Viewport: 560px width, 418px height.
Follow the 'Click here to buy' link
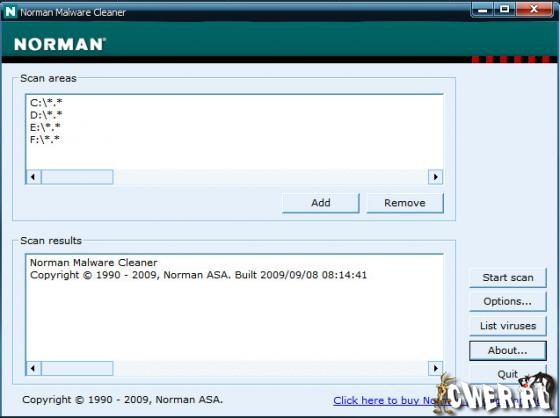439,400
